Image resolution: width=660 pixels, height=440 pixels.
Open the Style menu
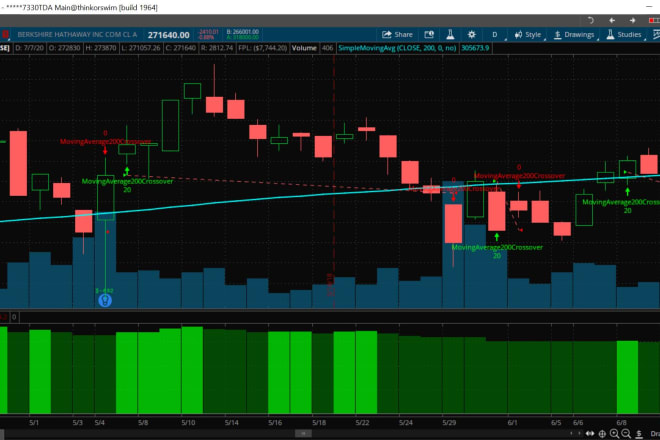528,35
